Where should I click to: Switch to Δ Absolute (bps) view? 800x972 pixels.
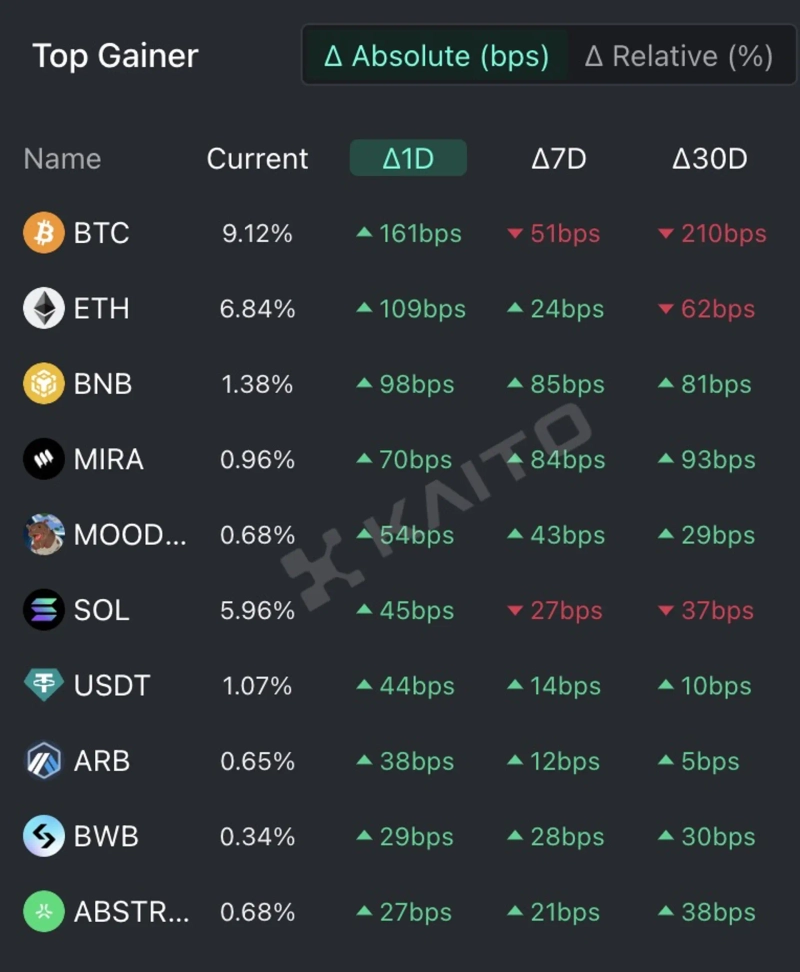(x=436, y=56)
